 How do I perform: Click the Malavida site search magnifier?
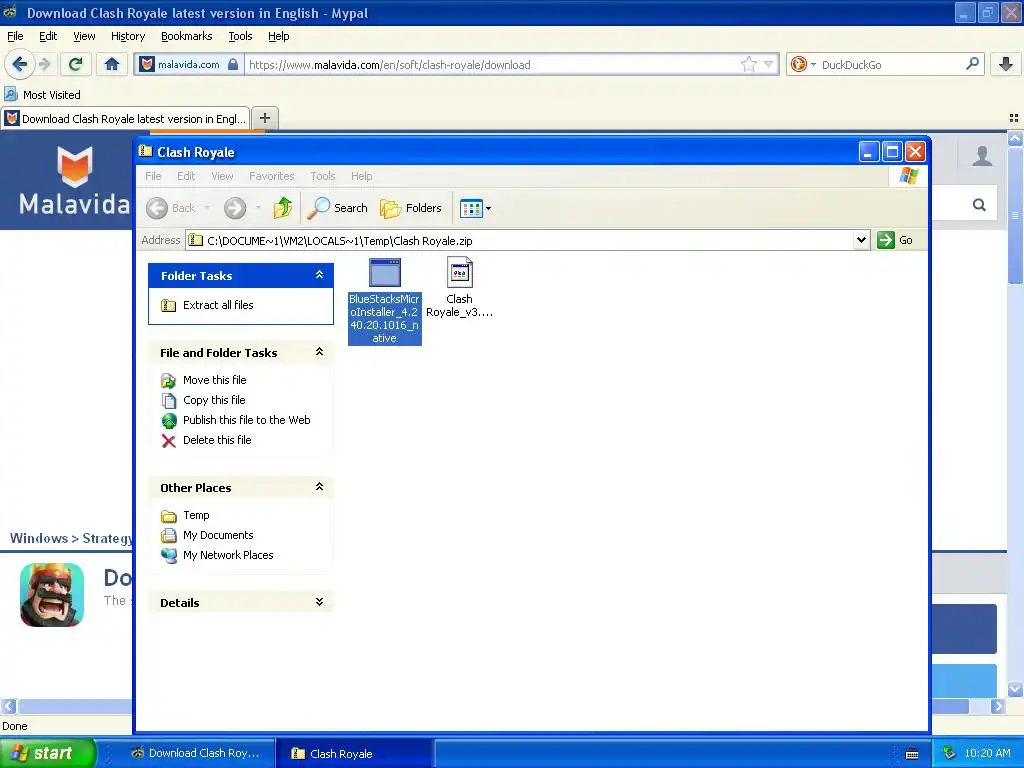point(979,205)
